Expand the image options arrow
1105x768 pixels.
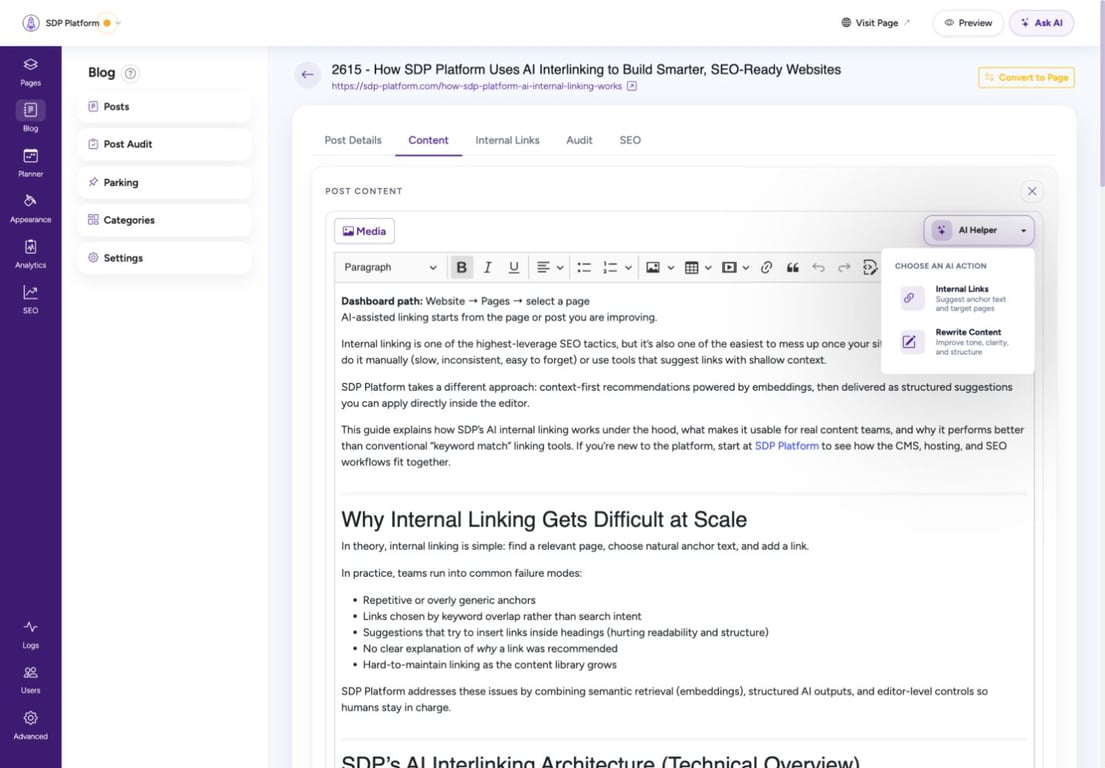pos(671,268)
